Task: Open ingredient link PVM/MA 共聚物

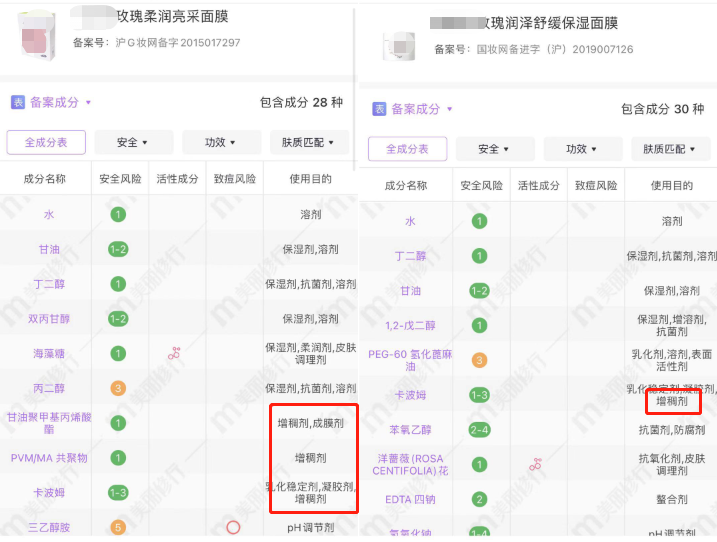Action: coord(49,458)
